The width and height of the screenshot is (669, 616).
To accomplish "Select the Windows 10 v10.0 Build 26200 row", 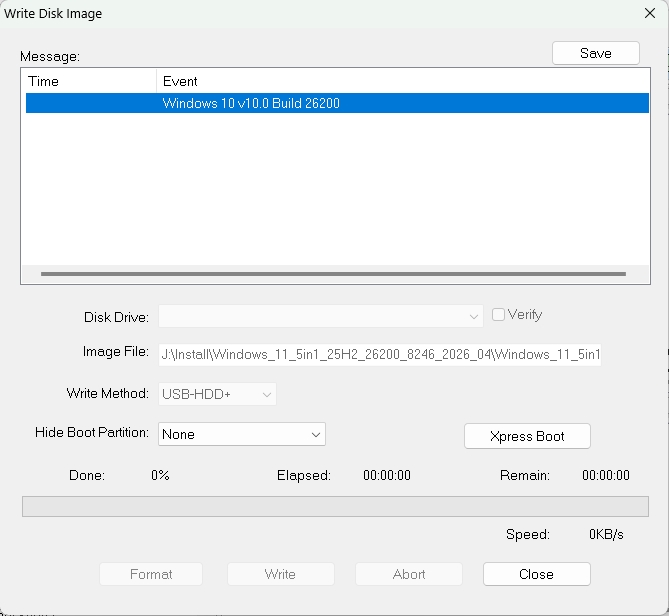I will click(337, 103).
